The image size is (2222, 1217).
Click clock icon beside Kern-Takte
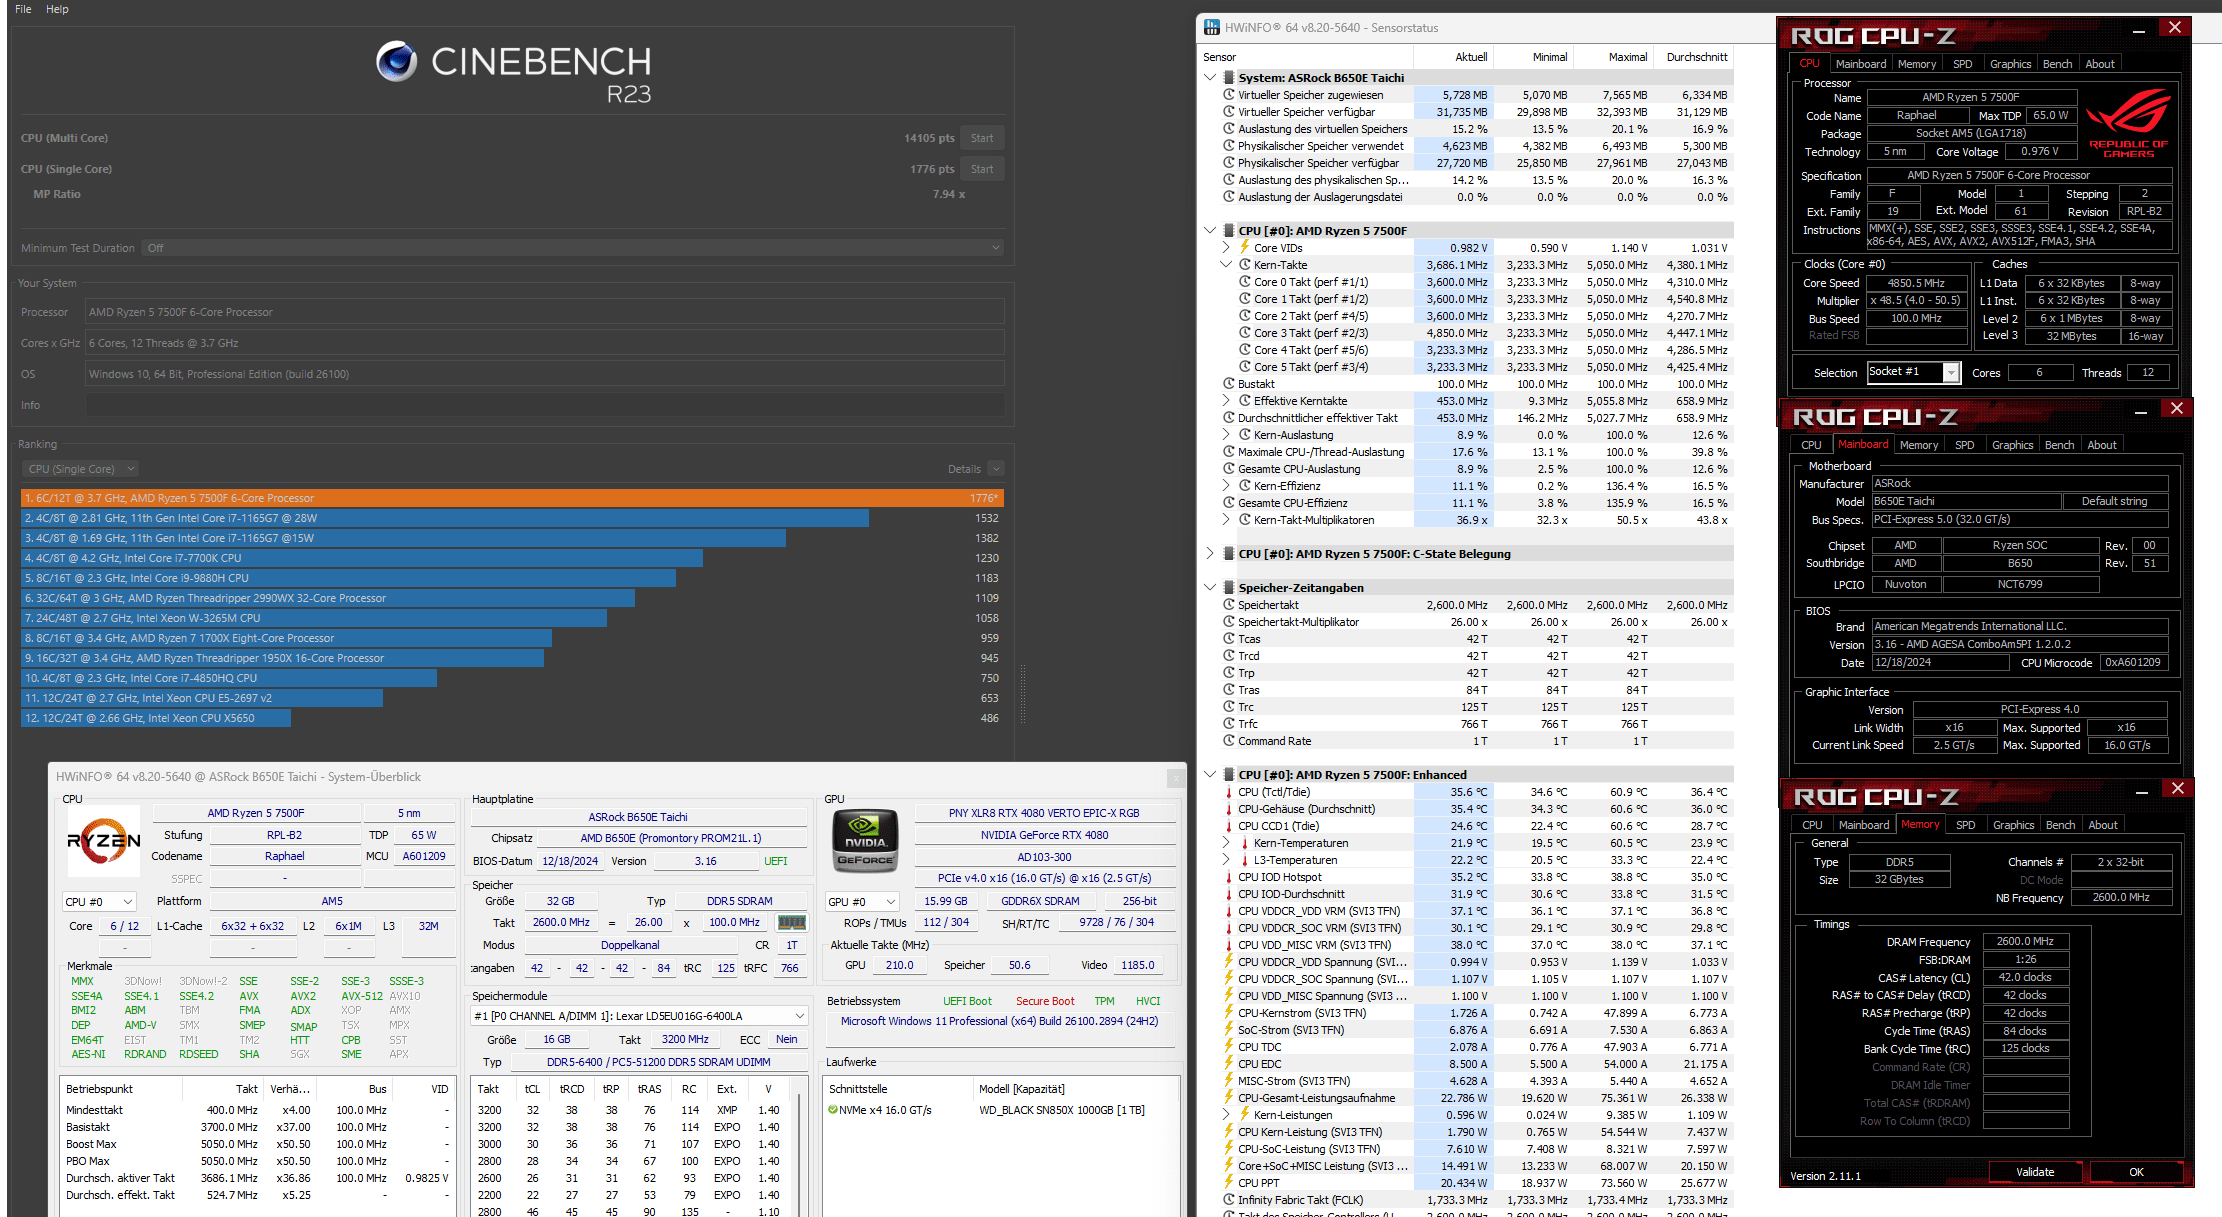click(1245, 264)
